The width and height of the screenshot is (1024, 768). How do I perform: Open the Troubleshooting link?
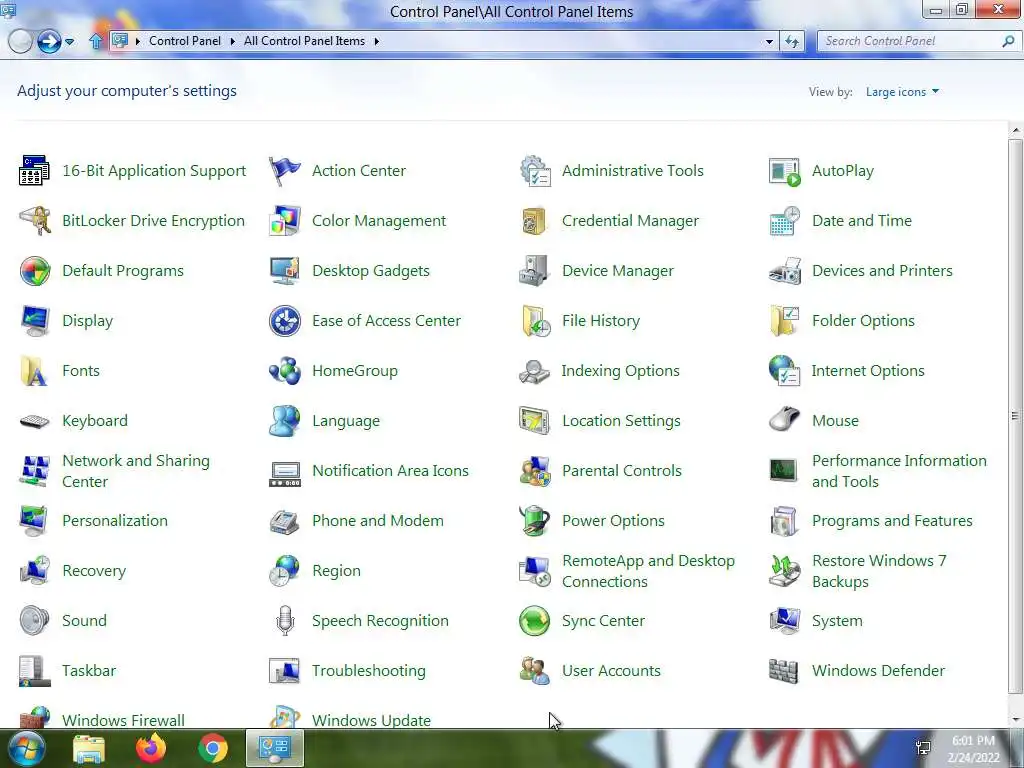pyautogui.click(x=369, y=671)
